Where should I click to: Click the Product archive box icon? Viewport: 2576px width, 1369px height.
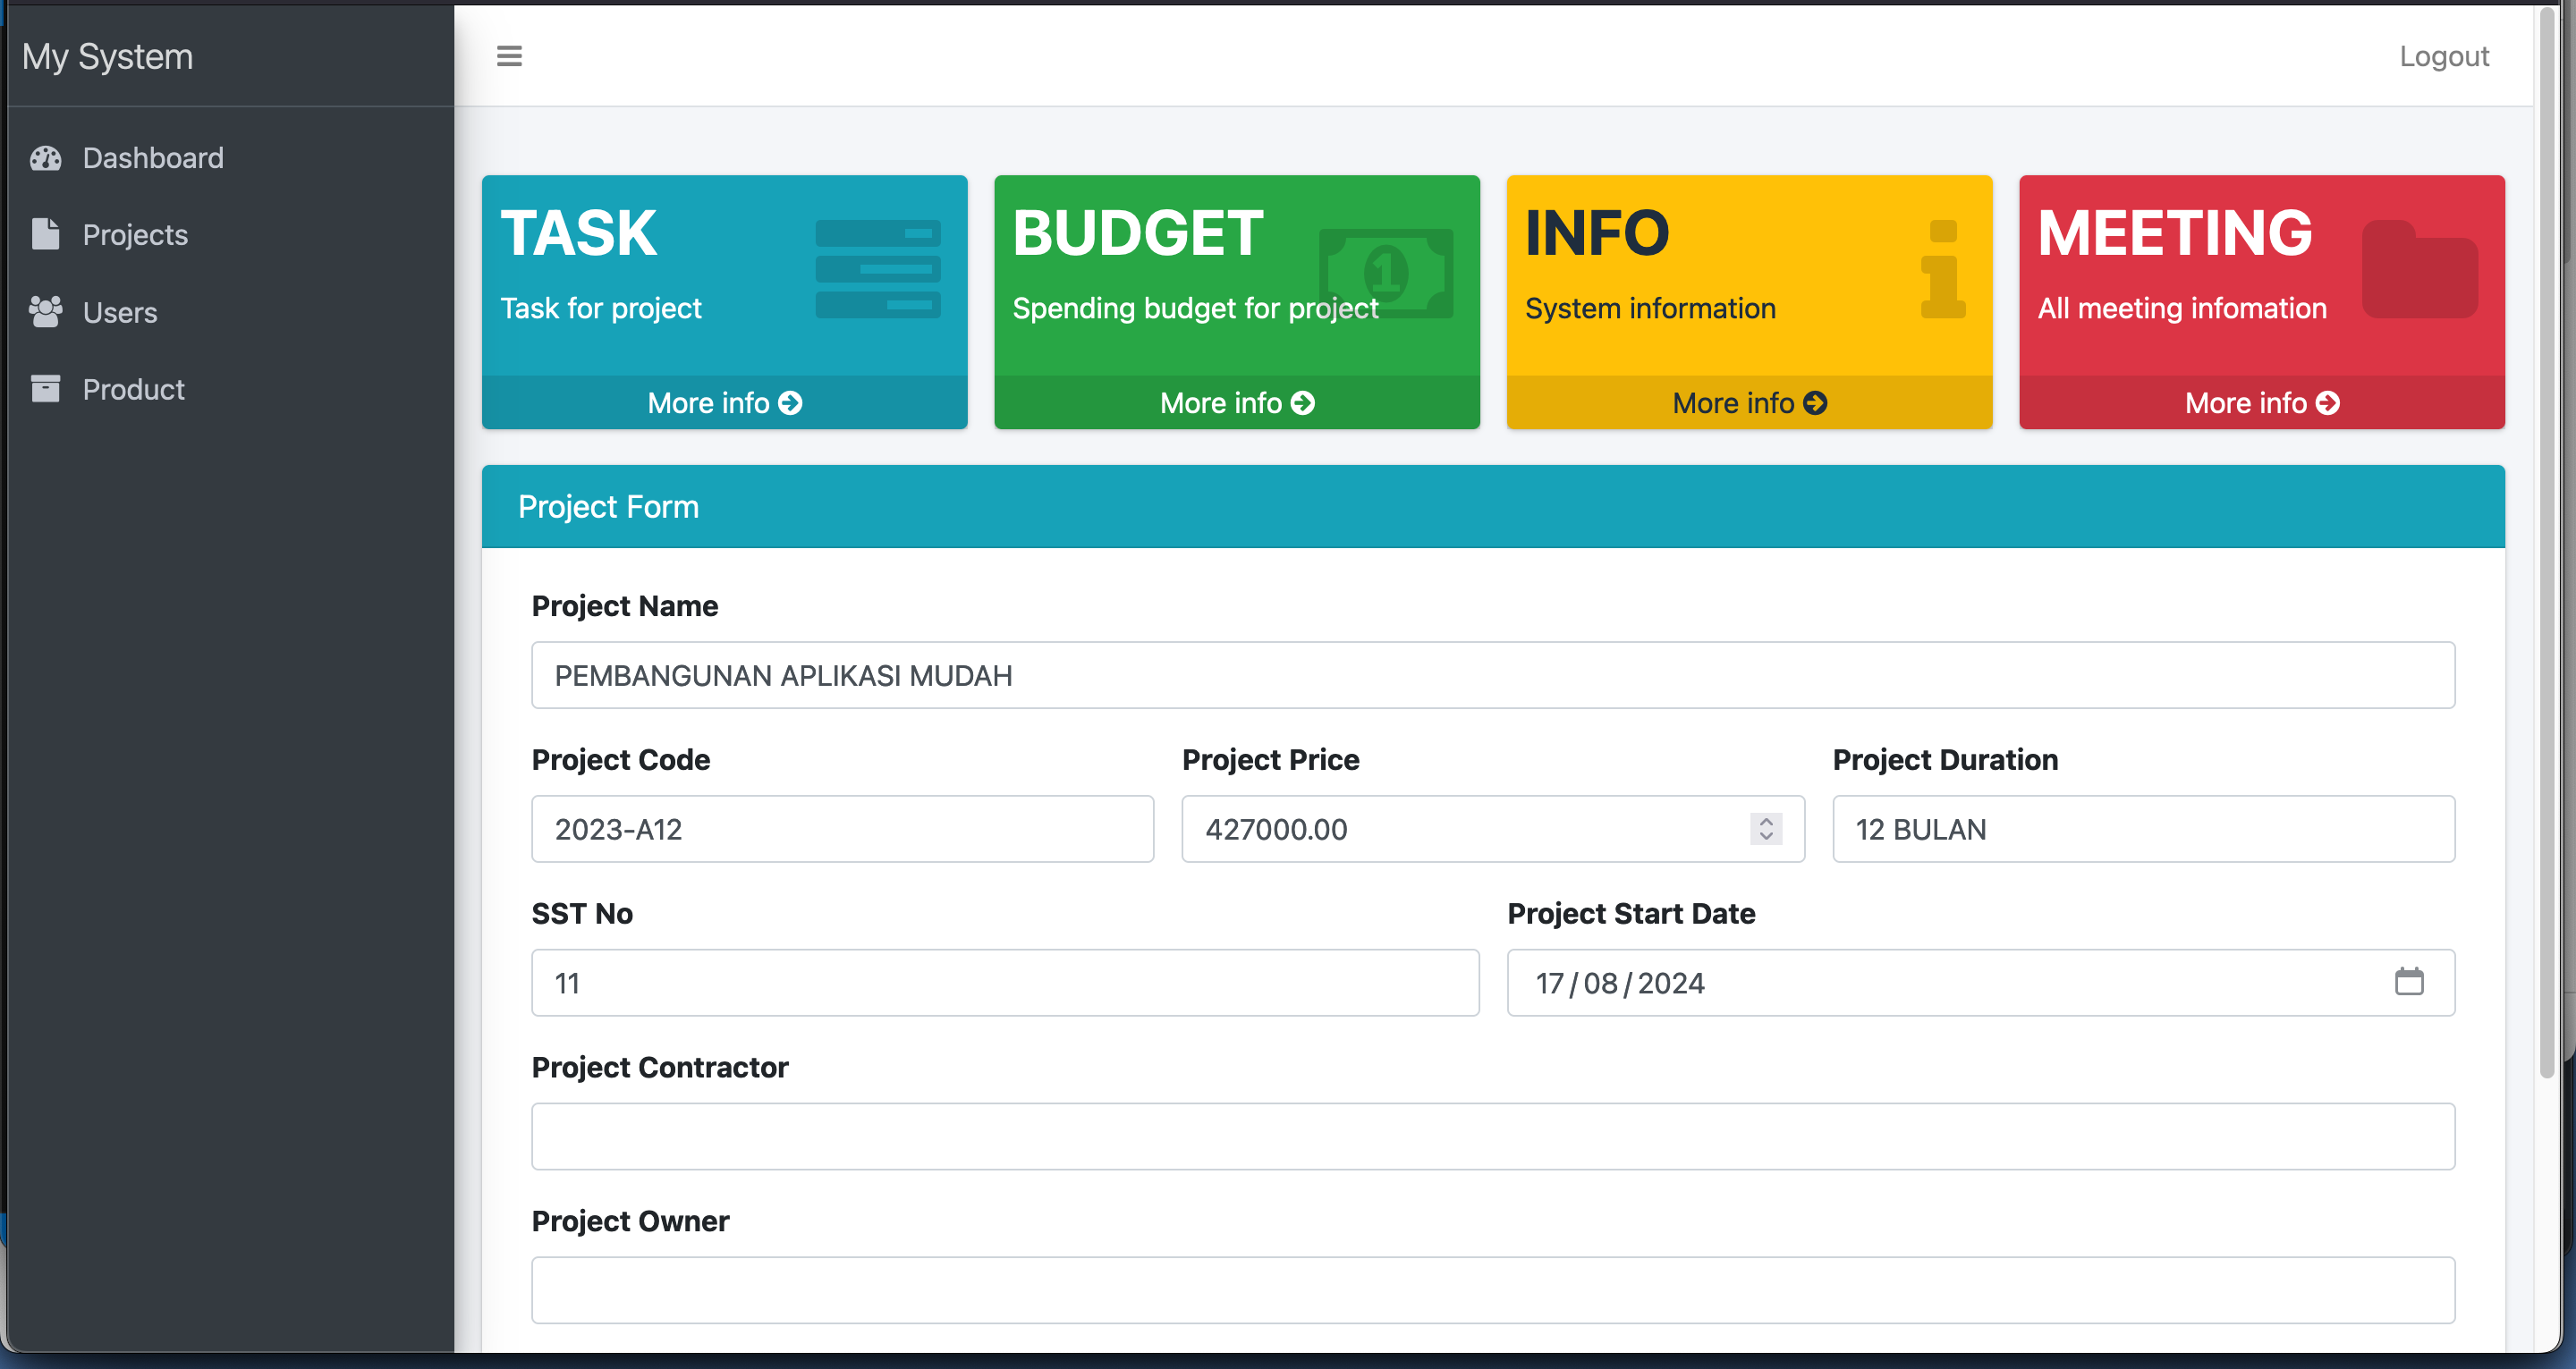coord(45,389)
